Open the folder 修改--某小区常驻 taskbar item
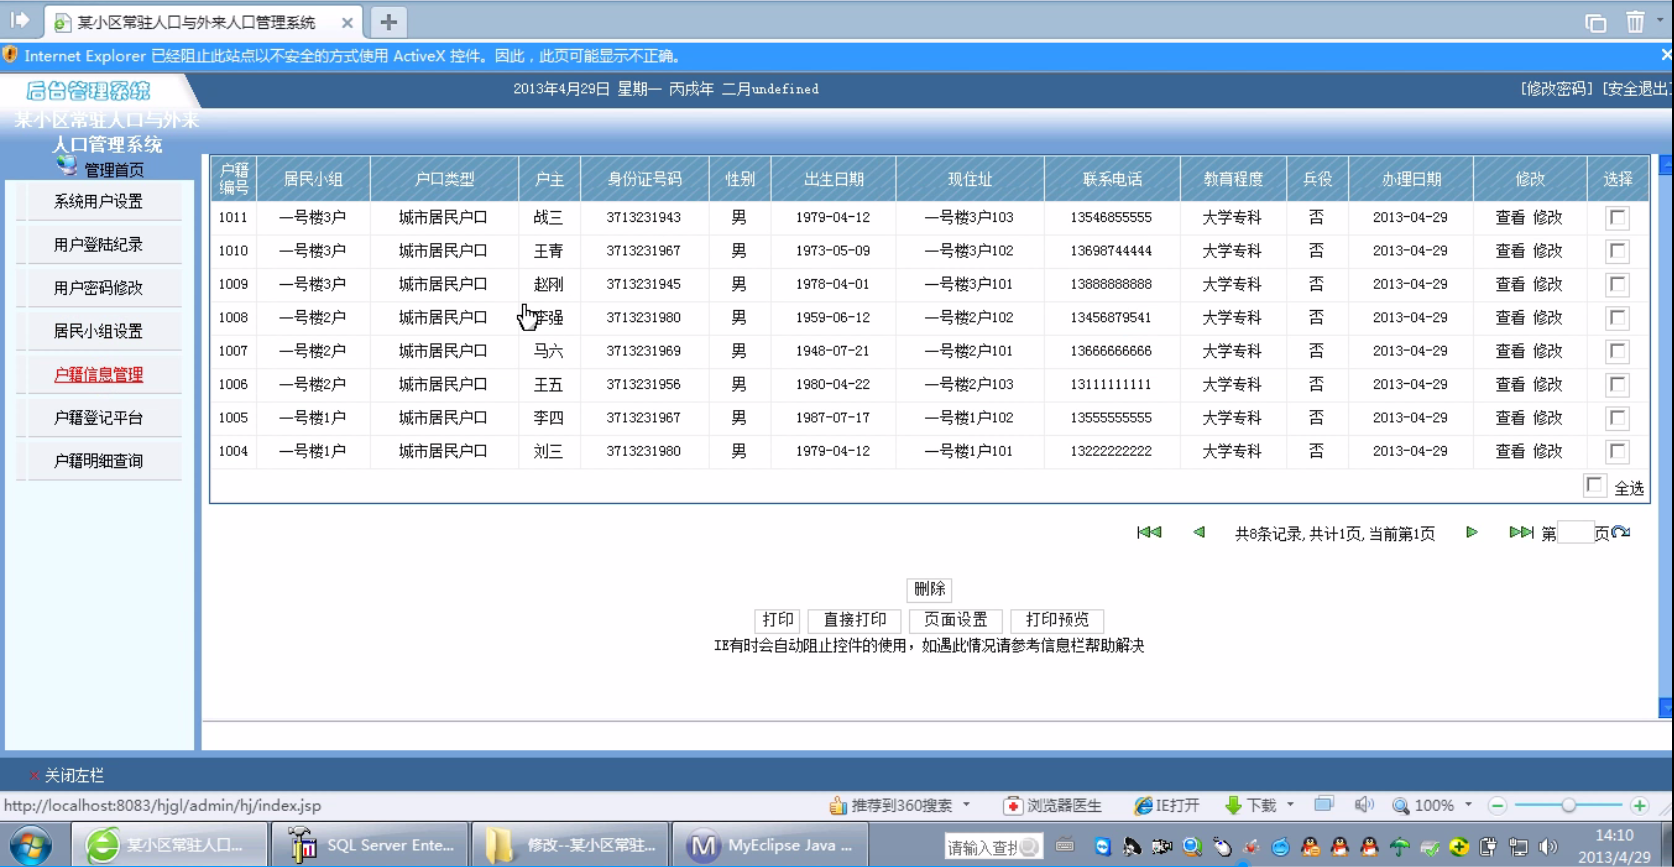The width and height of the screenshot is (1674, 867). pyautogui.click(x=570, y=845)
